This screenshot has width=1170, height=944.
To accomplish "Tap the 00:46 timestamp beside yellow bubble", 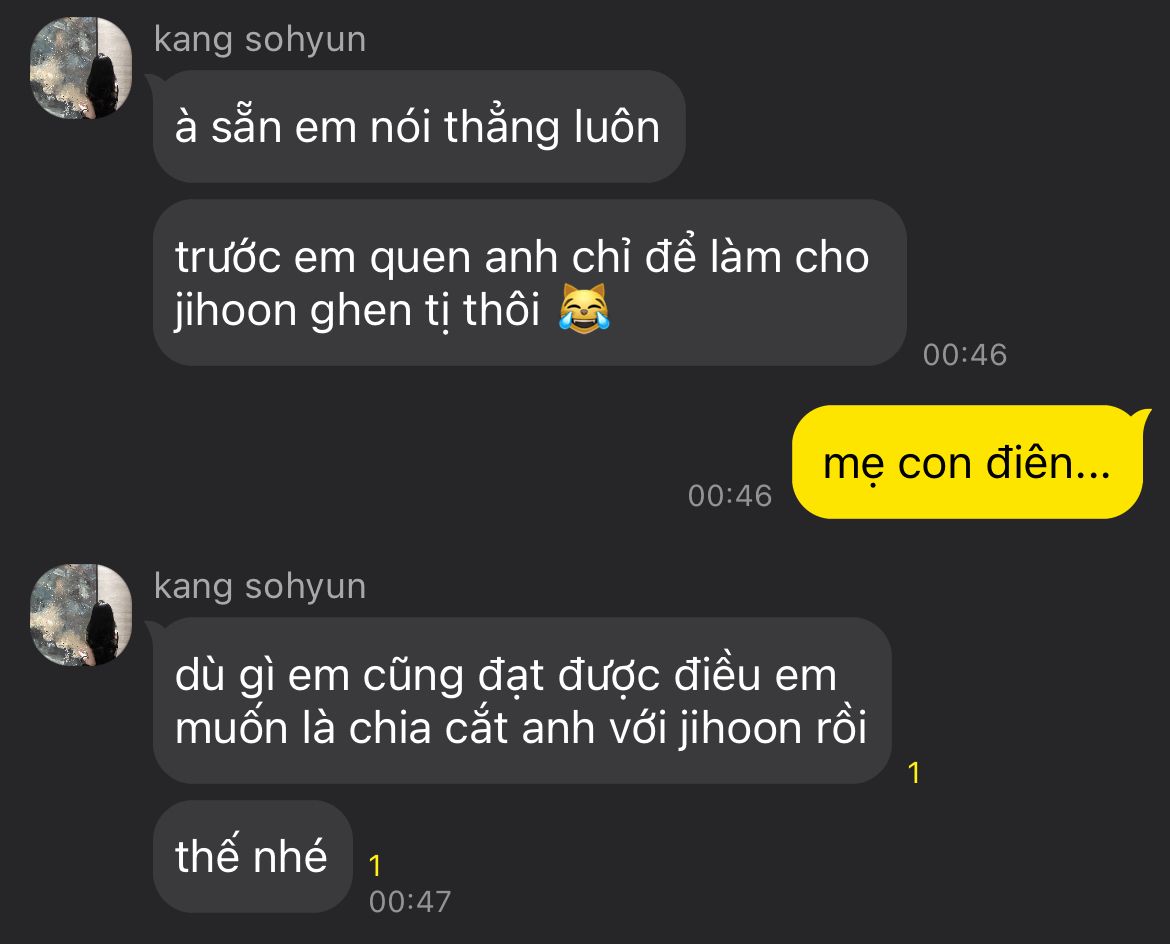I will pos(730,496).
